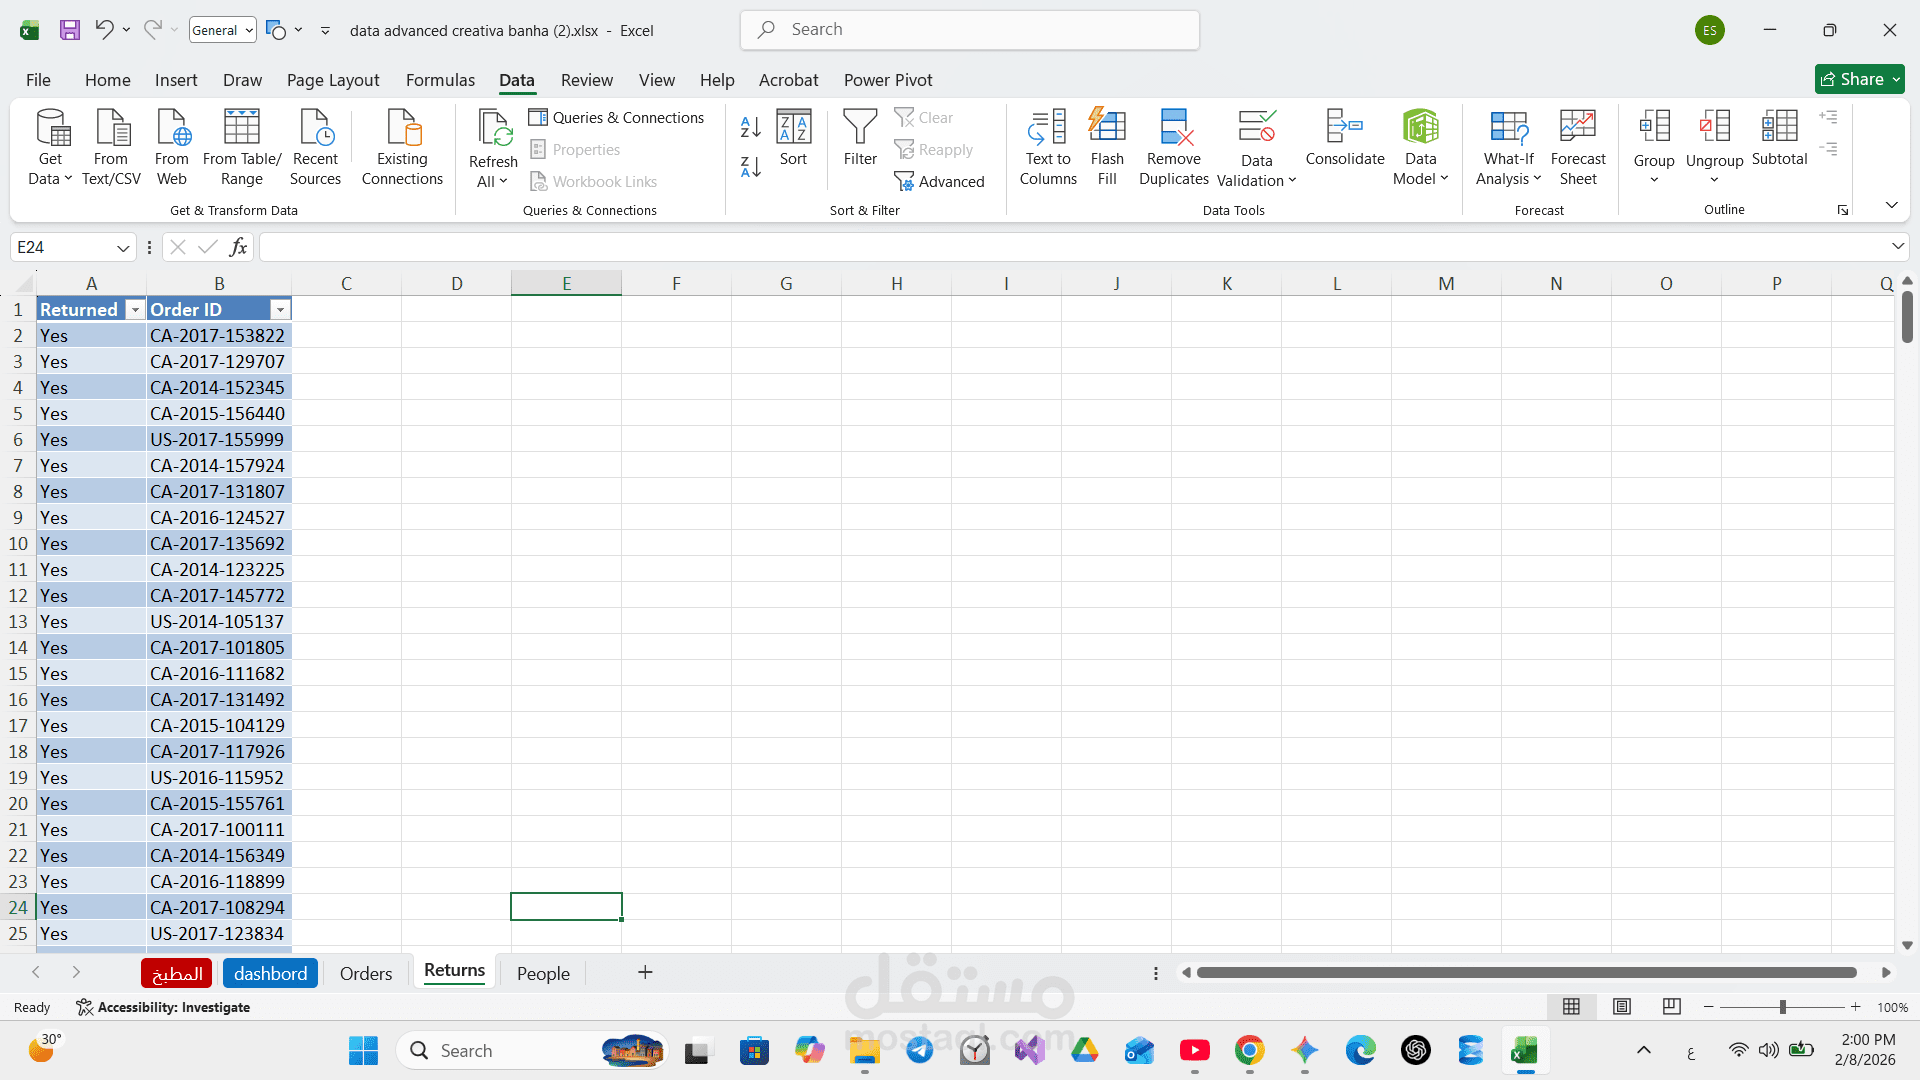Screen dimensions: 1920x1080
Task: Click the Save icon in title bar
Action: 69,30
